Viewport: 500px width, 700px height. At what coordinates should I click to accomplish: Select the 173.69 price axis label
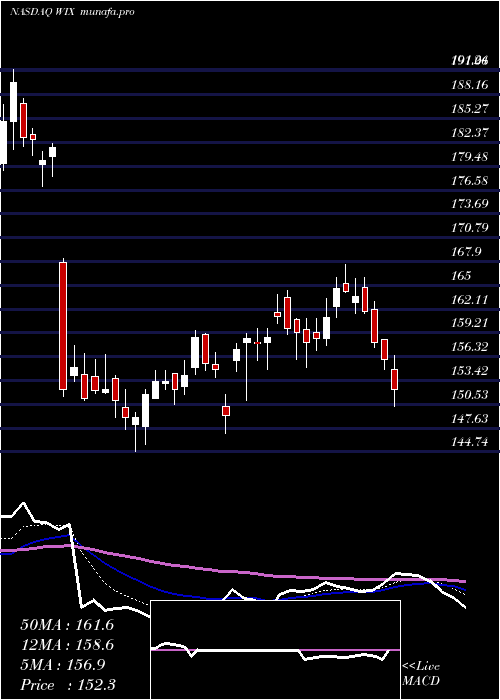[468, 205]
